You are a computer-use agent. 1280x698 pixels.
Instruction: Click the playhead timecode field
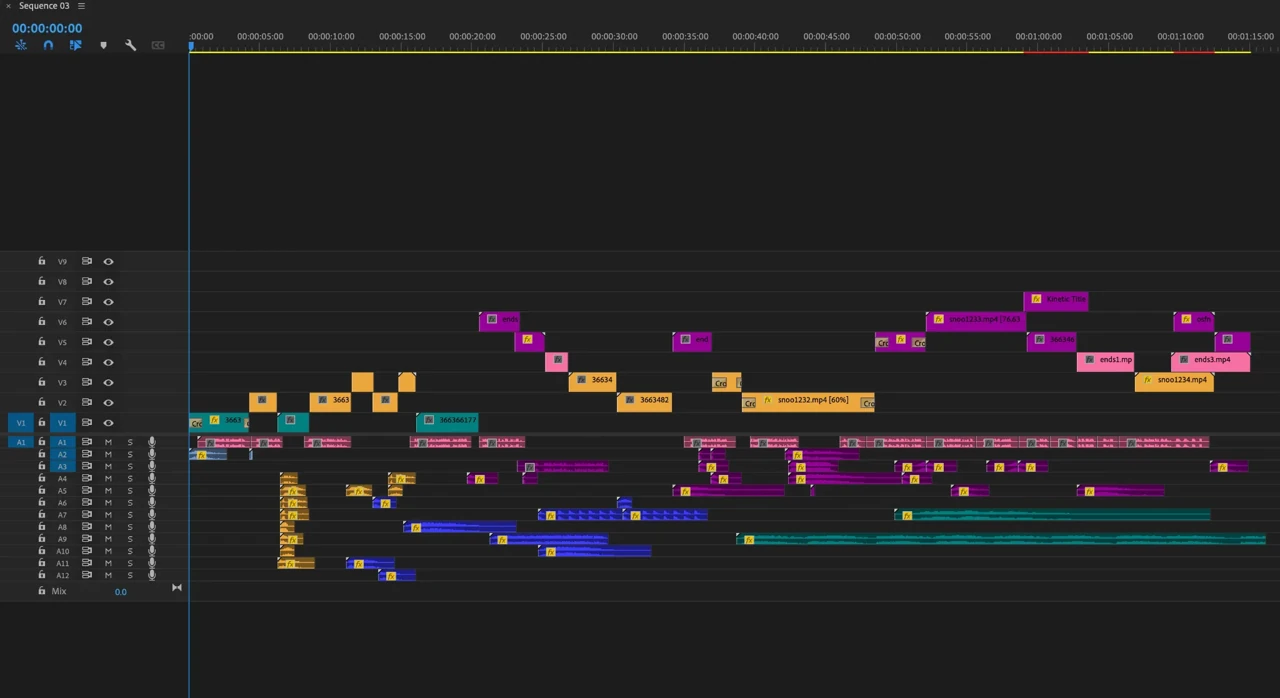[x=47, y=28]
